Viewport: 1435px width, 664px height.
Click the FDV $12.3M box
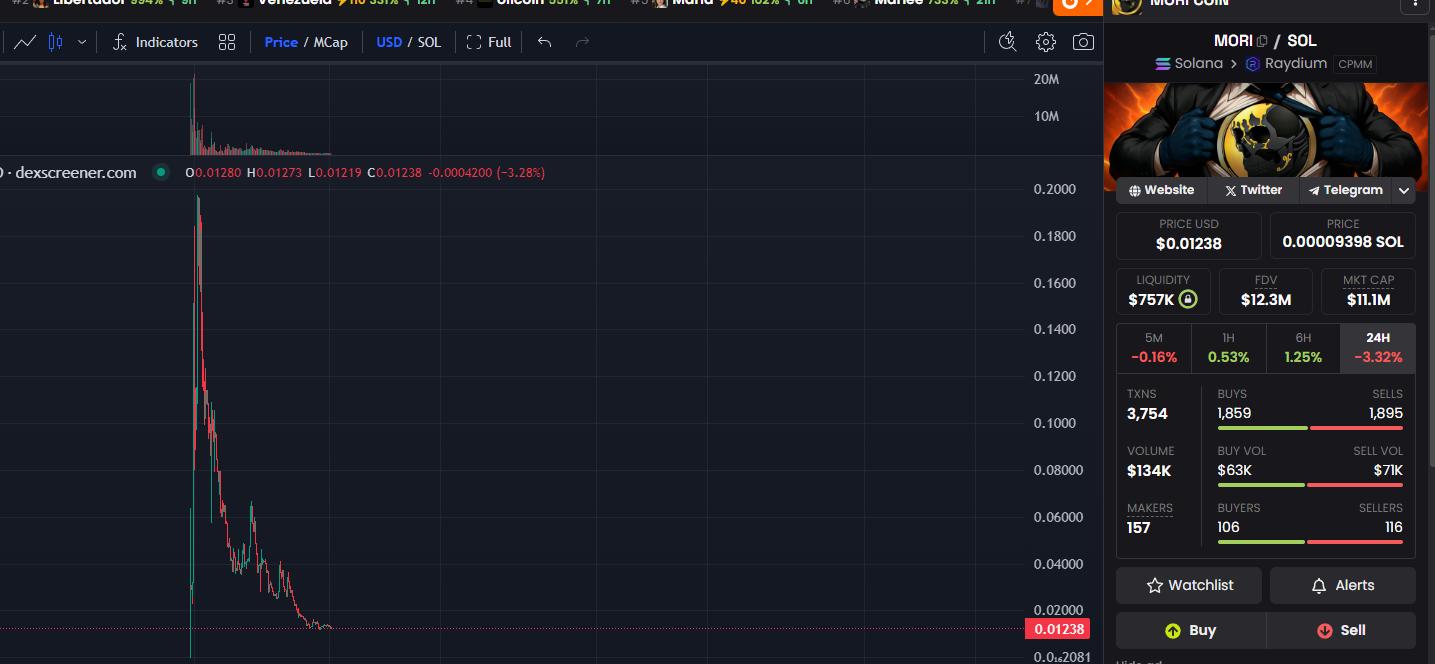click(x=1265, y=291)
